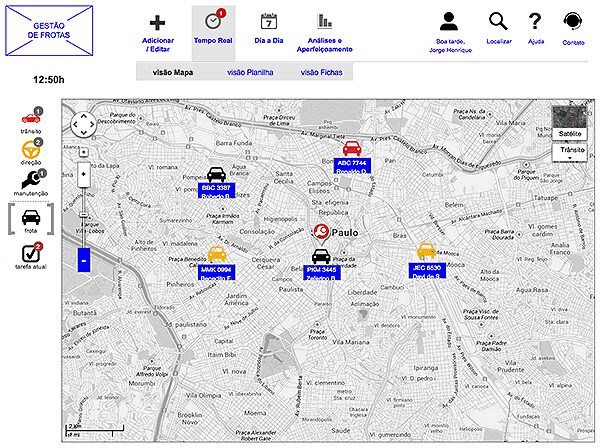600x448 pixels.
Task: Open the MMK 0994 vehicle label
Action: (x=217, y=273)
